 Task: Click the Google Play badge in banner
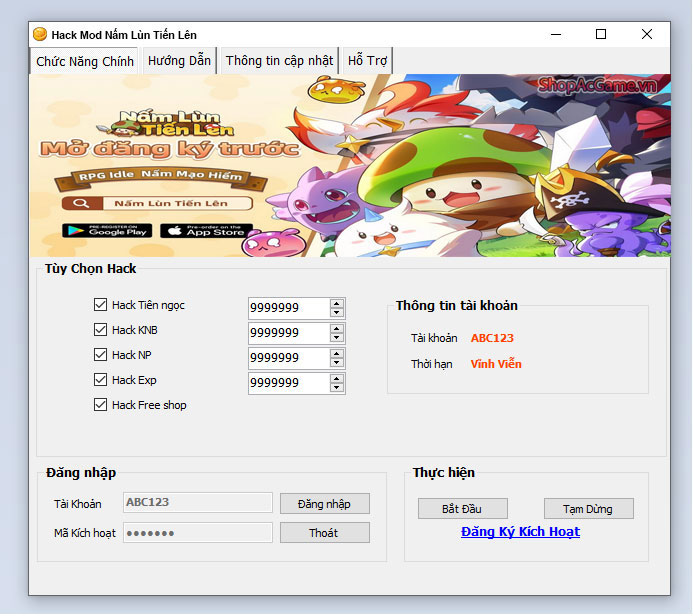pyautogui.click(x=107, y=231)
